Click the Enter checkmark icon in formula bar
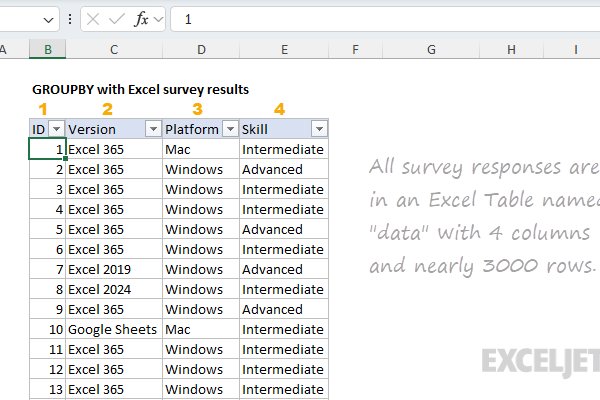This screenshot has height=400, width=600. [117, 19]
